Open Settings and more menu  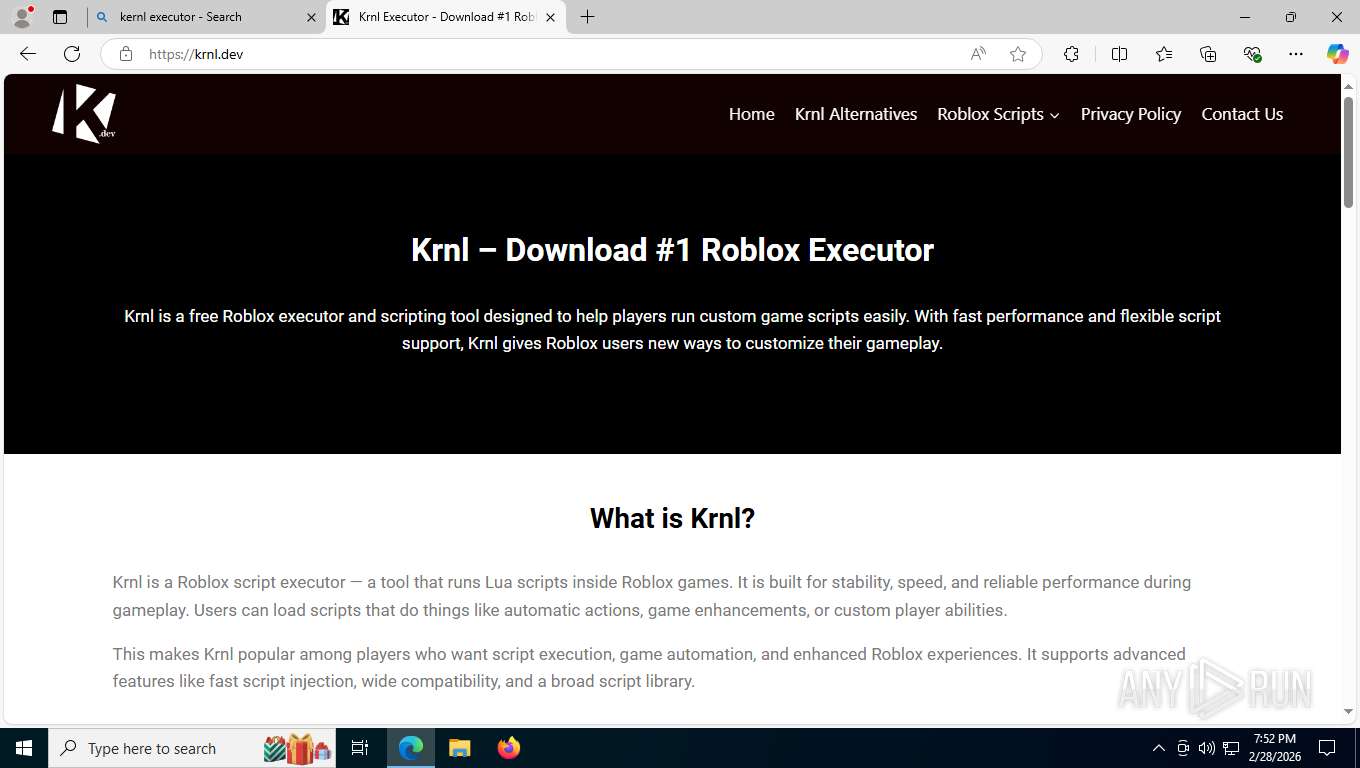click(1296, 54)
